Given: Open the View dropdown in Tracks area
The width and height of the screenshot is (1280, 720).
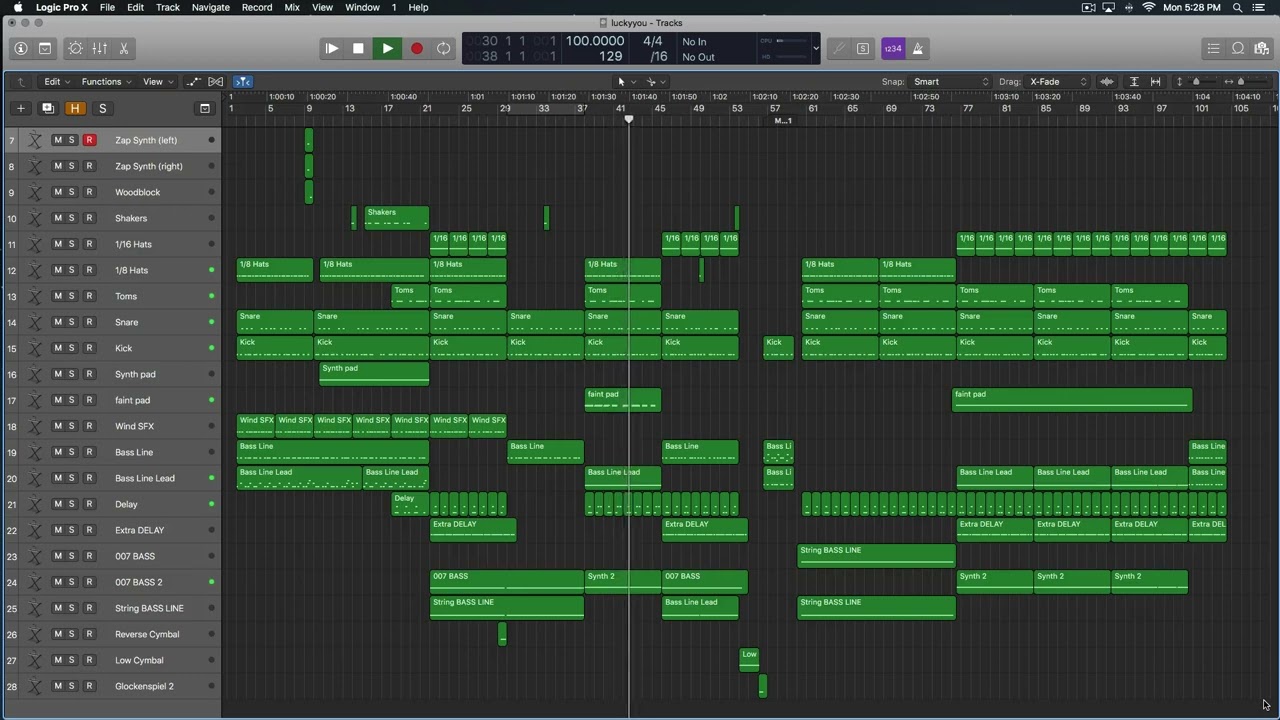Looking at the screenshot, I should tap(157, 81).
